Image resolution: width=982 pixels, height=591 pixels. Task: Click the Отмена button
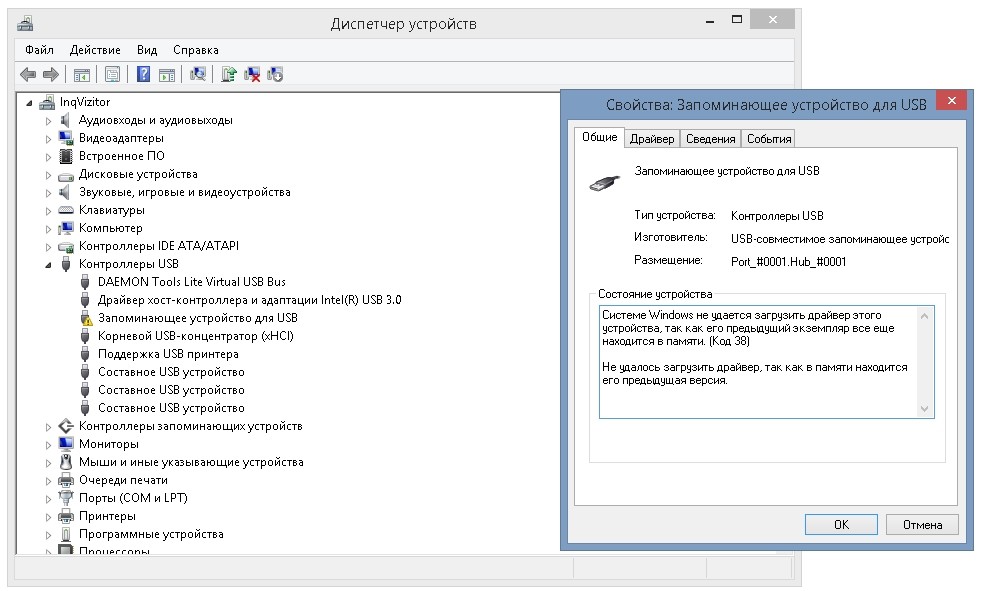[x=922, y=525]
